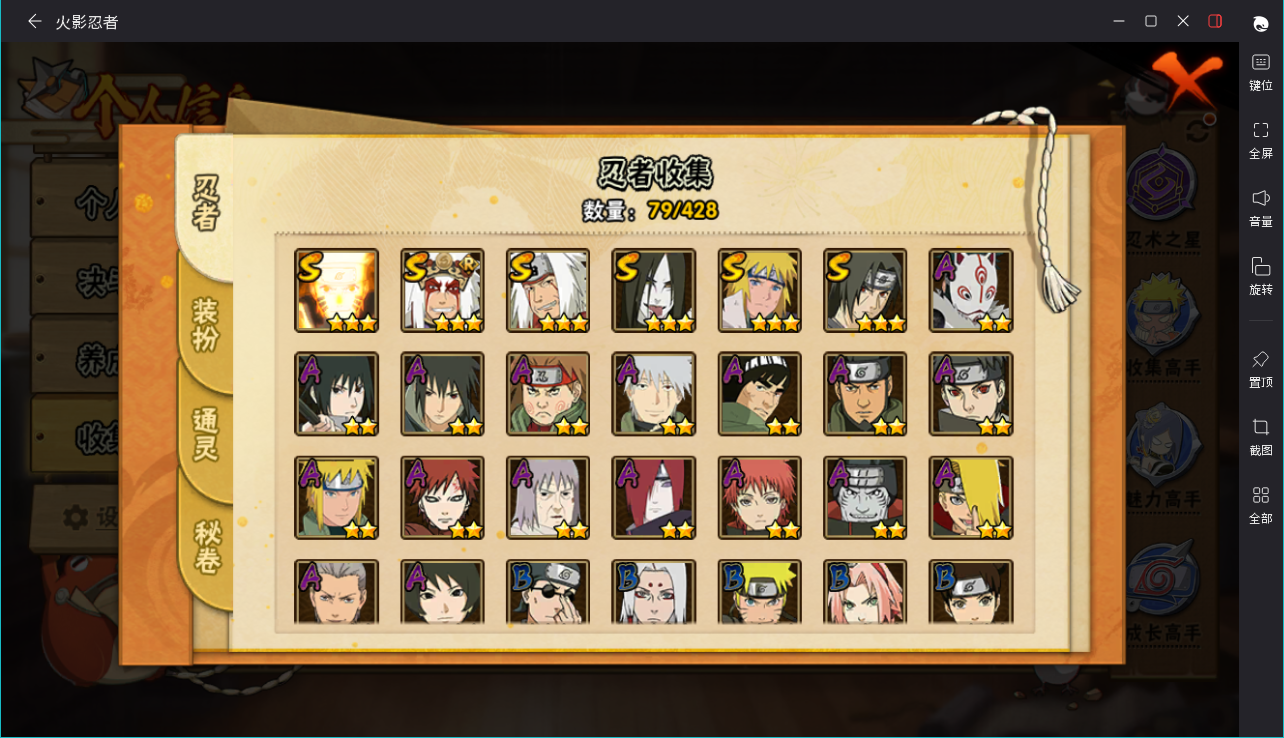Click the back arrow beside 火影忍者
The image size is (1284, 738).
pos(35,21)
